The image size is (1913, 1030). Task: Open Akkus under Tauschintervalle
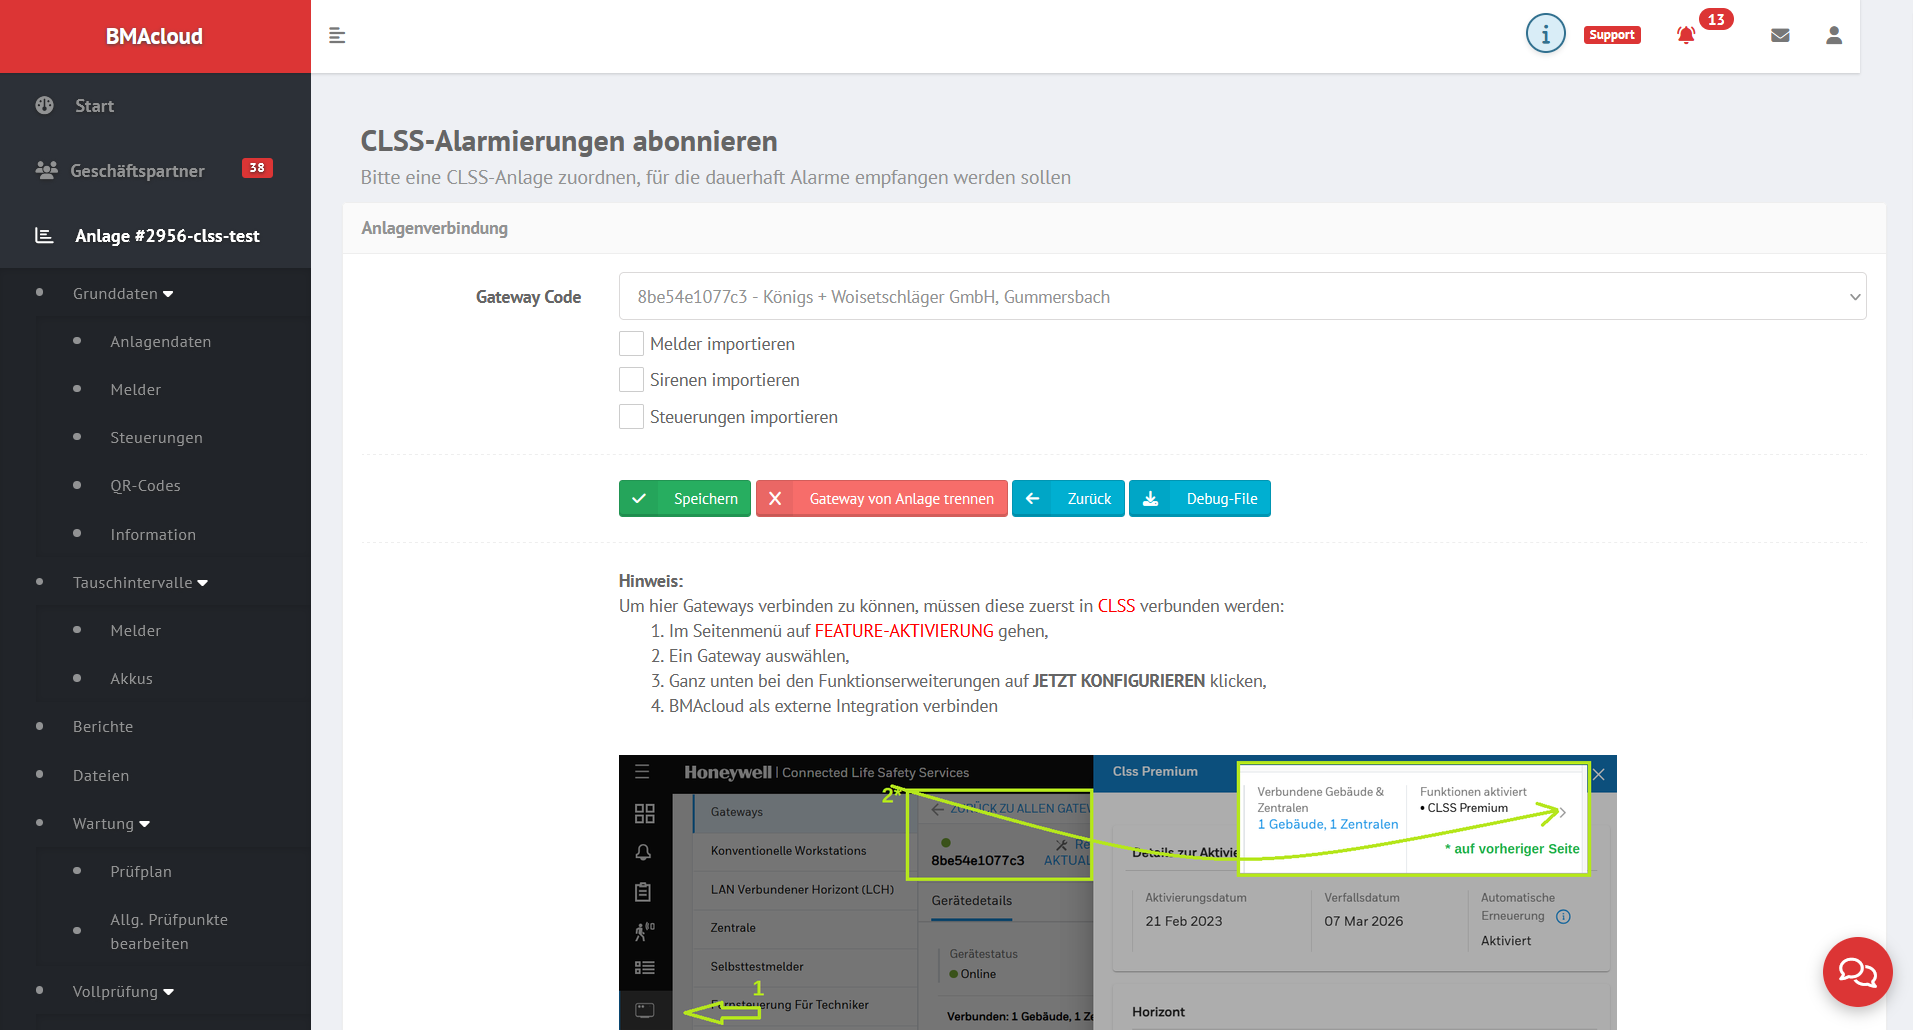[x=131, y=679]
